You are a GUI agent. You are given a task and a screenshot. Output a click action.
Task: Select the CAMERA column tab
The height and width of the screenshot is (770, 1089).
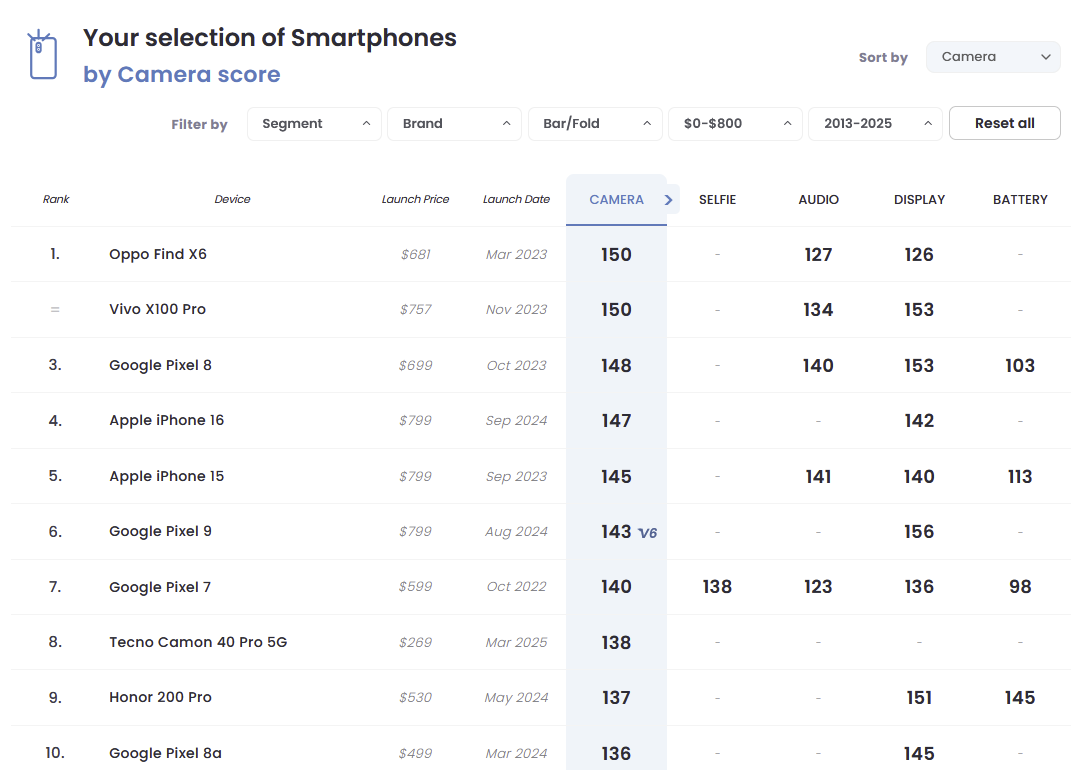pyautogui.click(x=616, y=200)
